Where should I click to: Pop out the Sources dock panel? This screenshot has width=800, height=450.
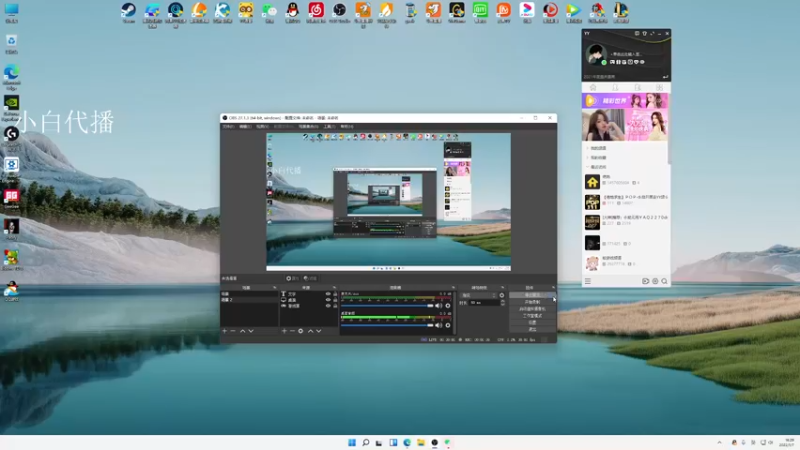[x=334, y=288]
